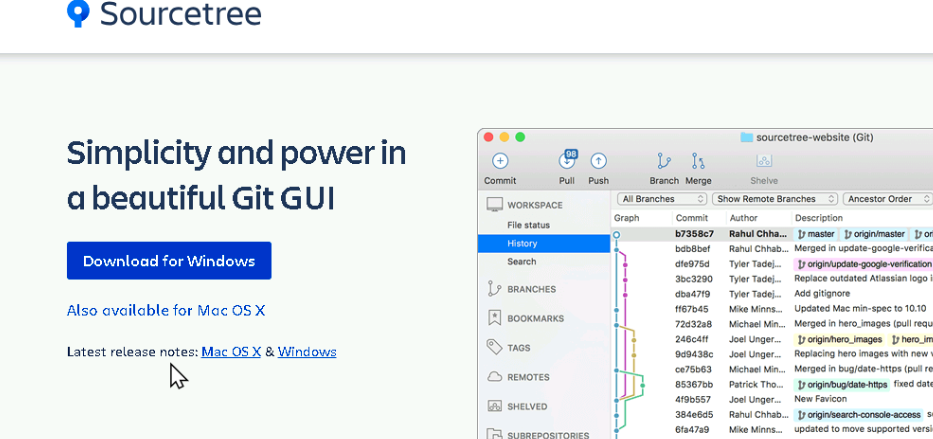Select History in sidebar
The height and width of the screenshot is (439, 933).
(543, 243)
